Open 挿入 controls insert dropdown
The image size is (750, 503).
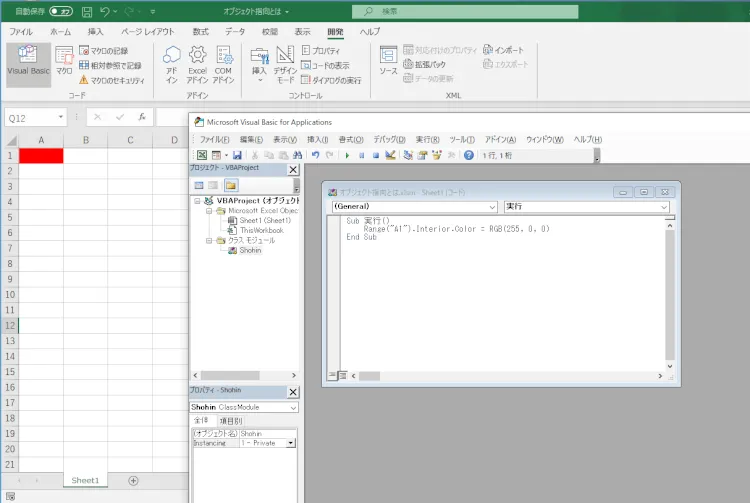(x=259, y=65)
